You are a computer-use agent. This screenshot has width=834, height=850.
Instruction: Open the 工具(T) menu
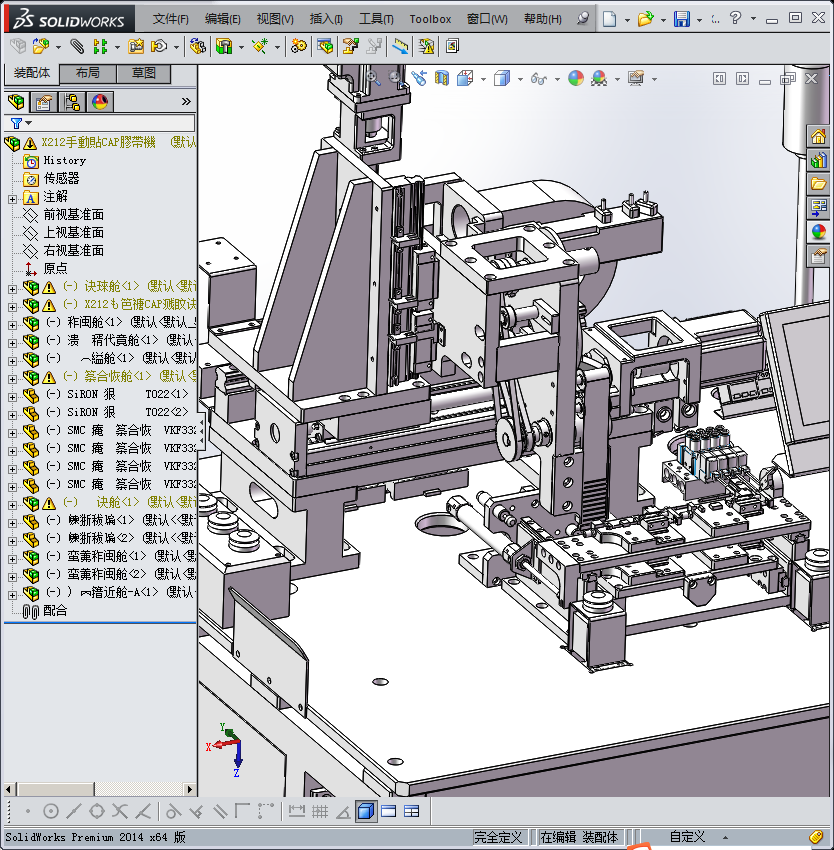(x=376, y=19)
